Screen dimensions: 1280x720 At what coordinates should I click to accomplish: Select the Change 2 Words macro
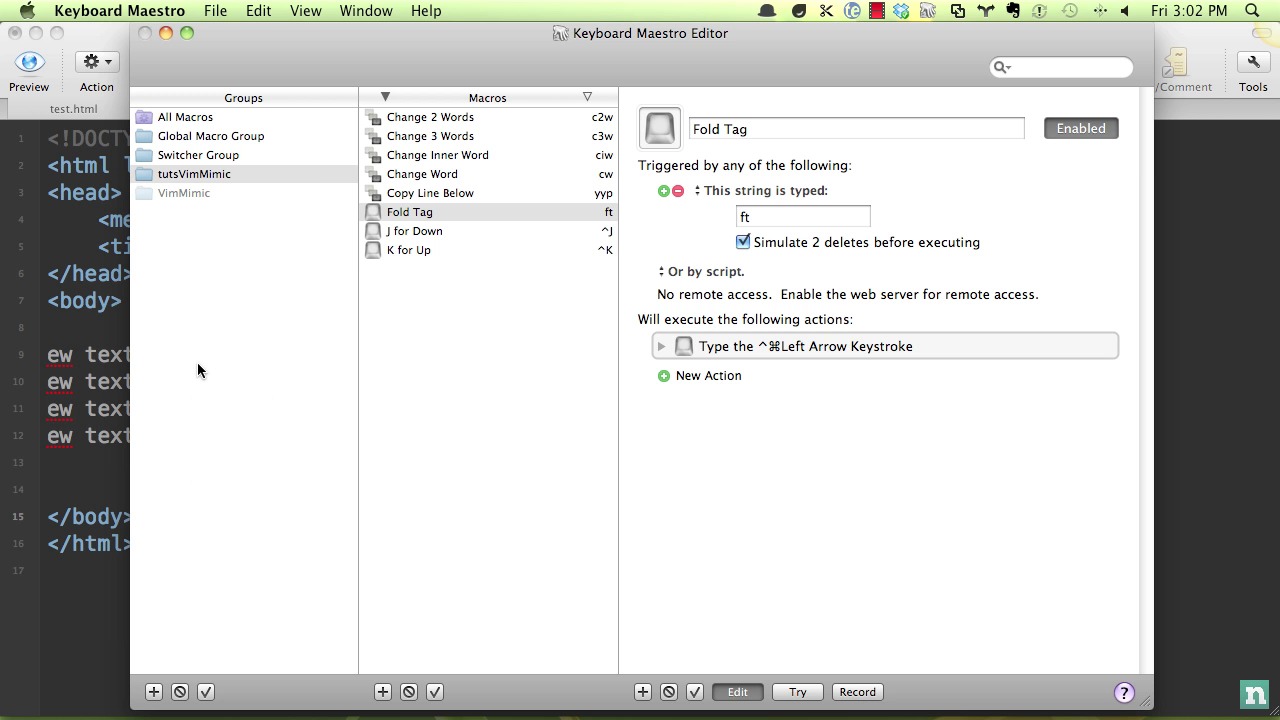click(488, 117)
